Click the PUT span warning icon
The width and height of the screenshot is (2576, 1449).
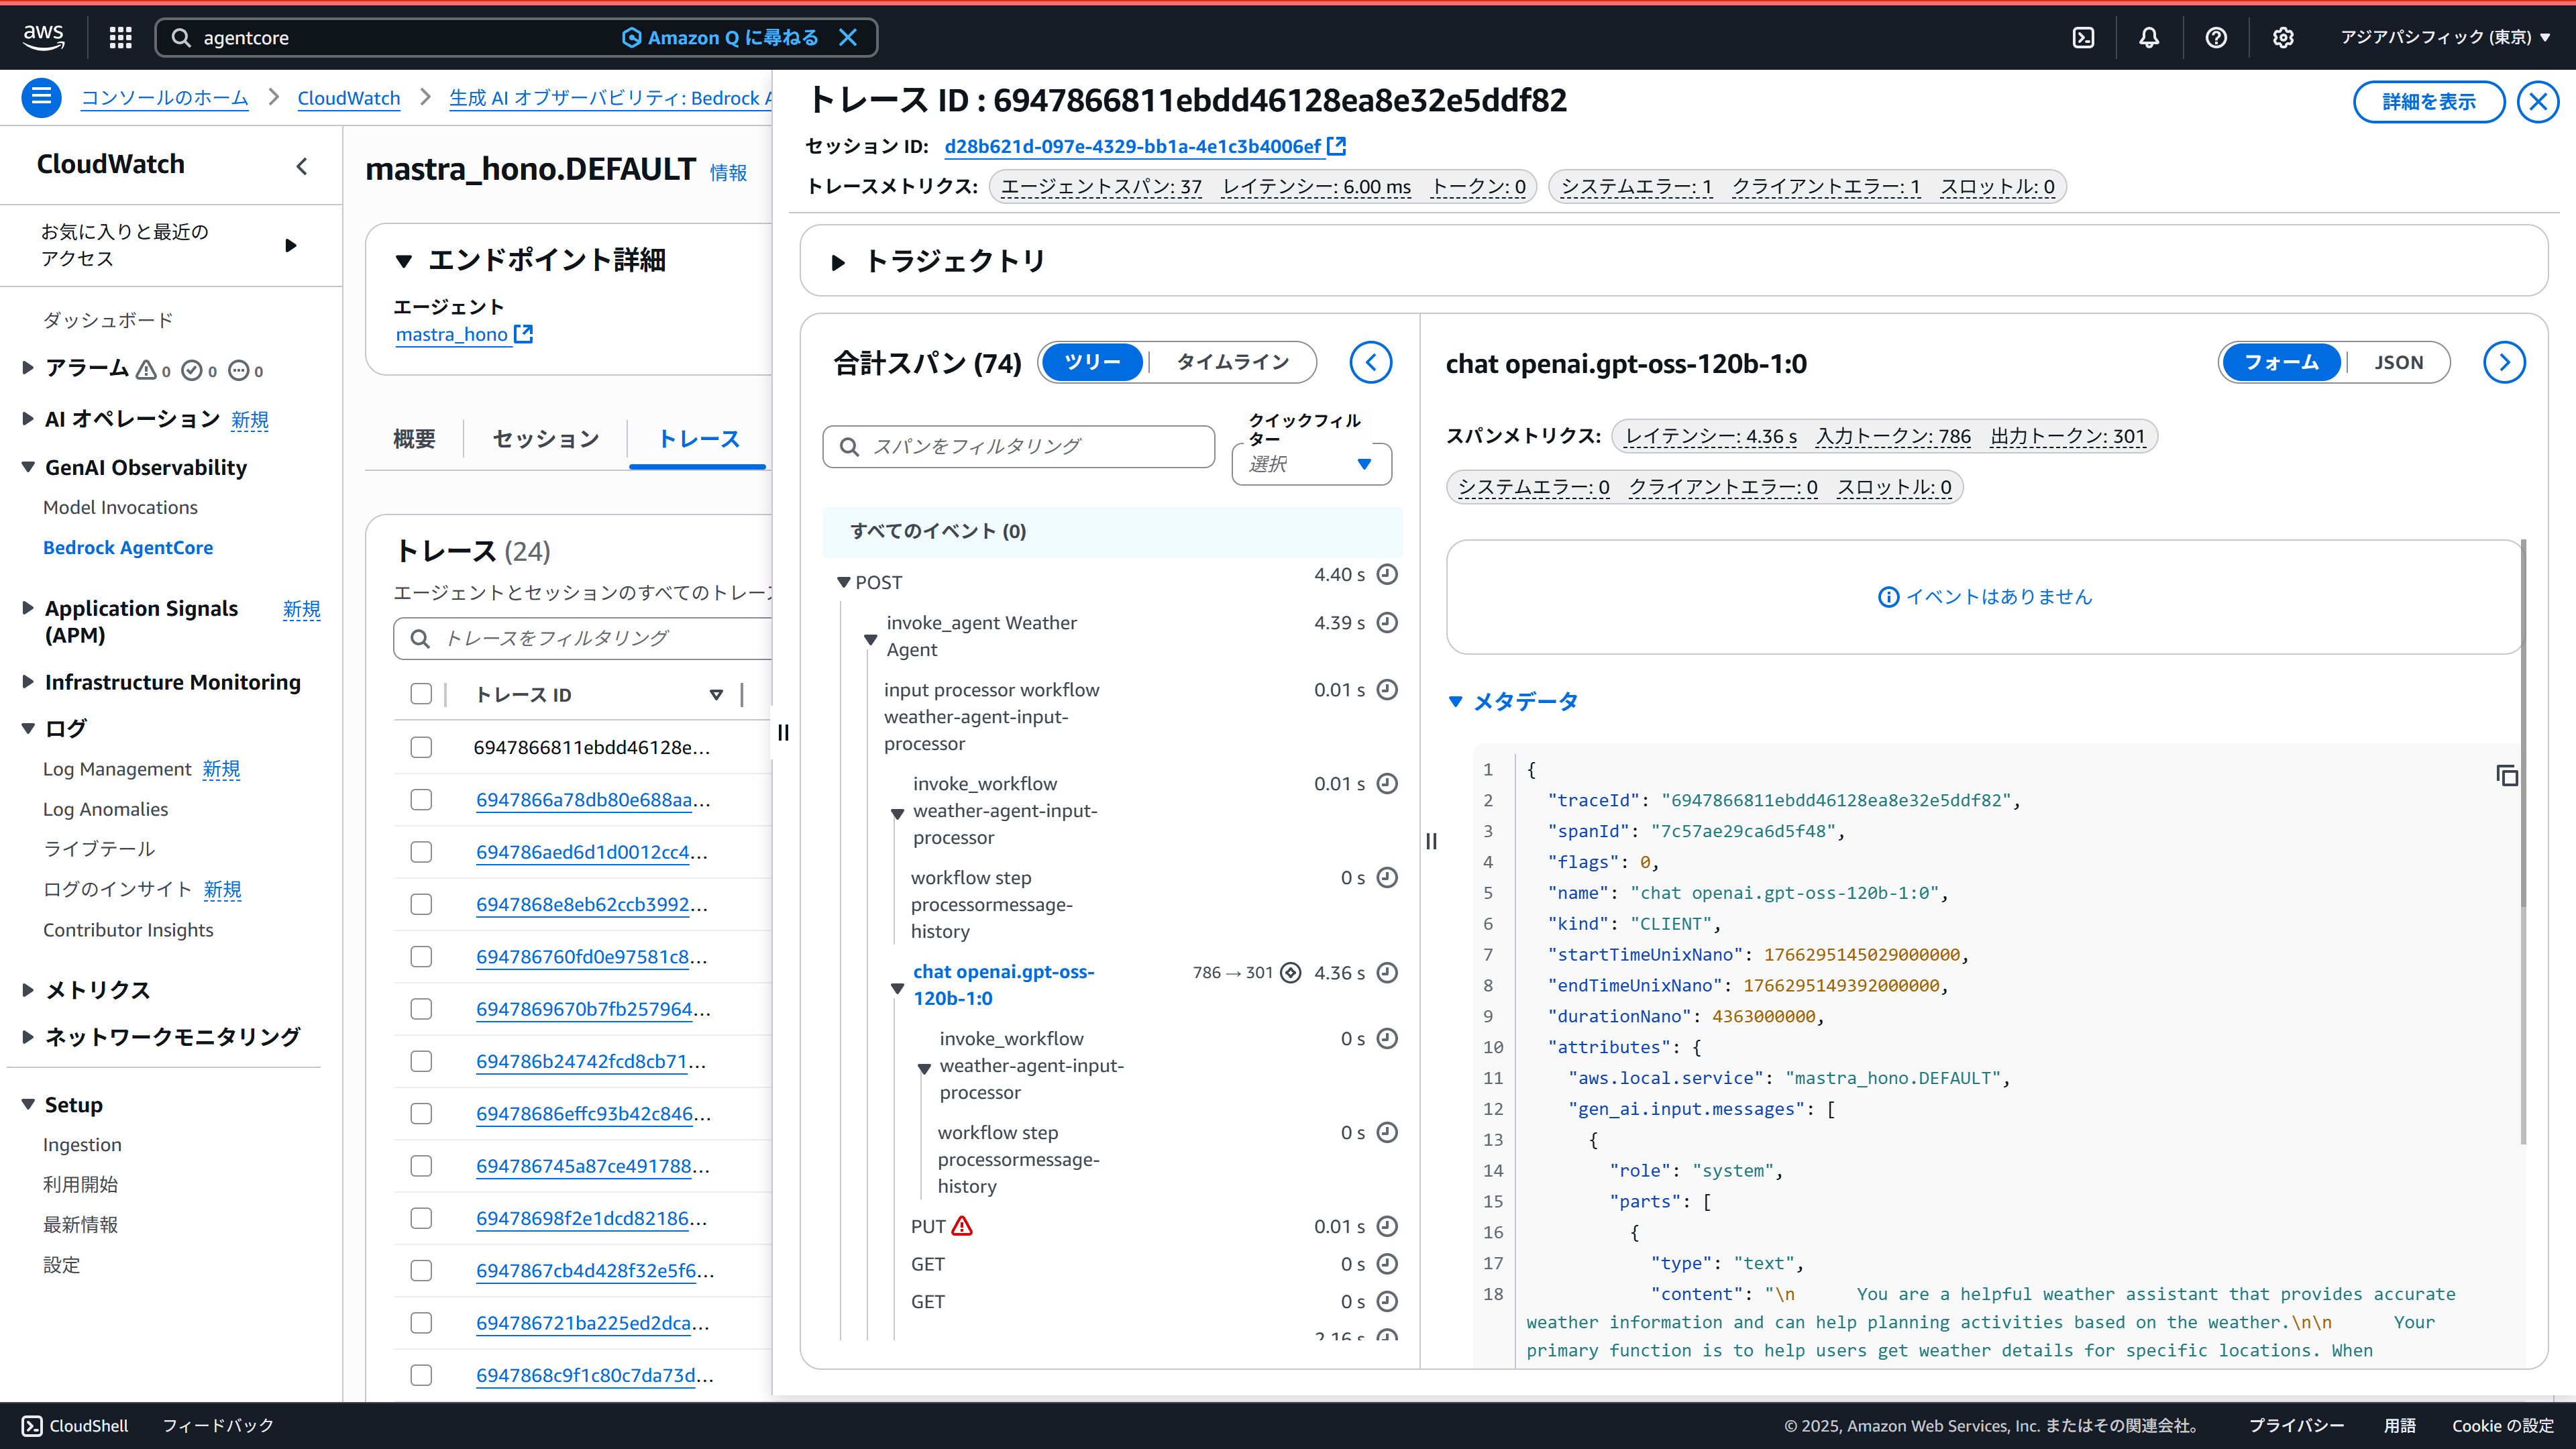[x=962, y=1226]
